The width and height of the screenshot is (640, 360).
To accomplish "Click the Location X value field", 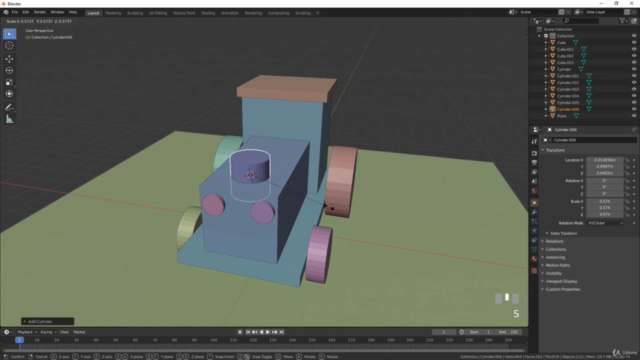I will click(x=605, y=160).
